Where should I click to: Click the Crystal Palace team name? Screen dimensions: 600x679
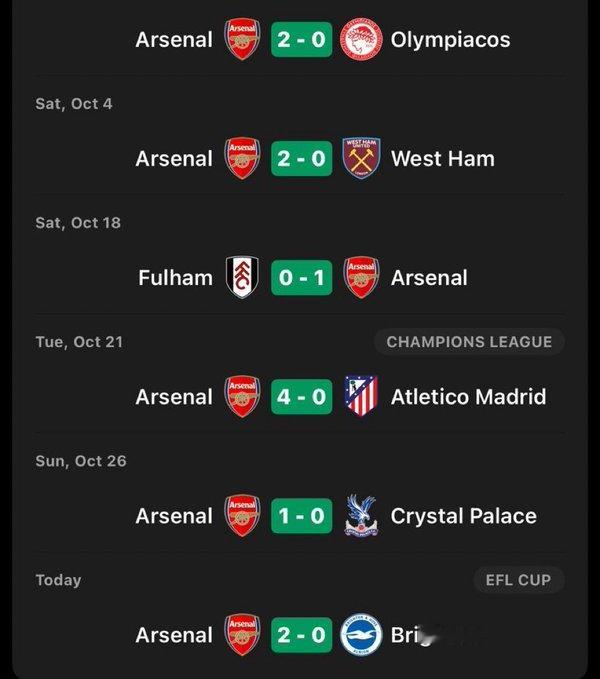(x=463, y=516)
